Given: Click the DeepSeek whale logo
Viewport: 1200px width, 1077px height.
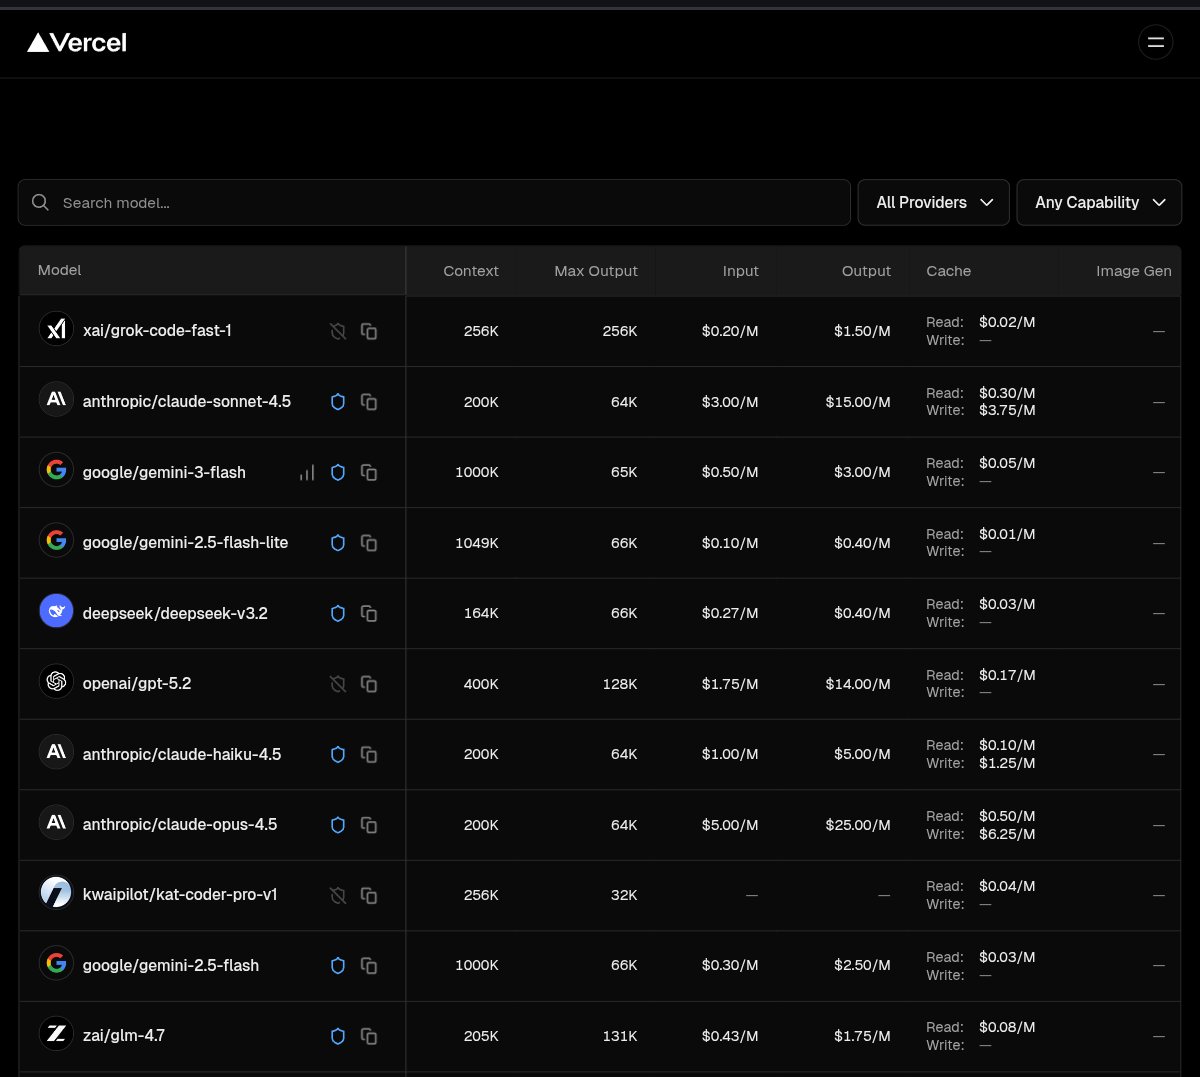Looking at the screenshot, I should pyautogui.click(x=56, y=610).
